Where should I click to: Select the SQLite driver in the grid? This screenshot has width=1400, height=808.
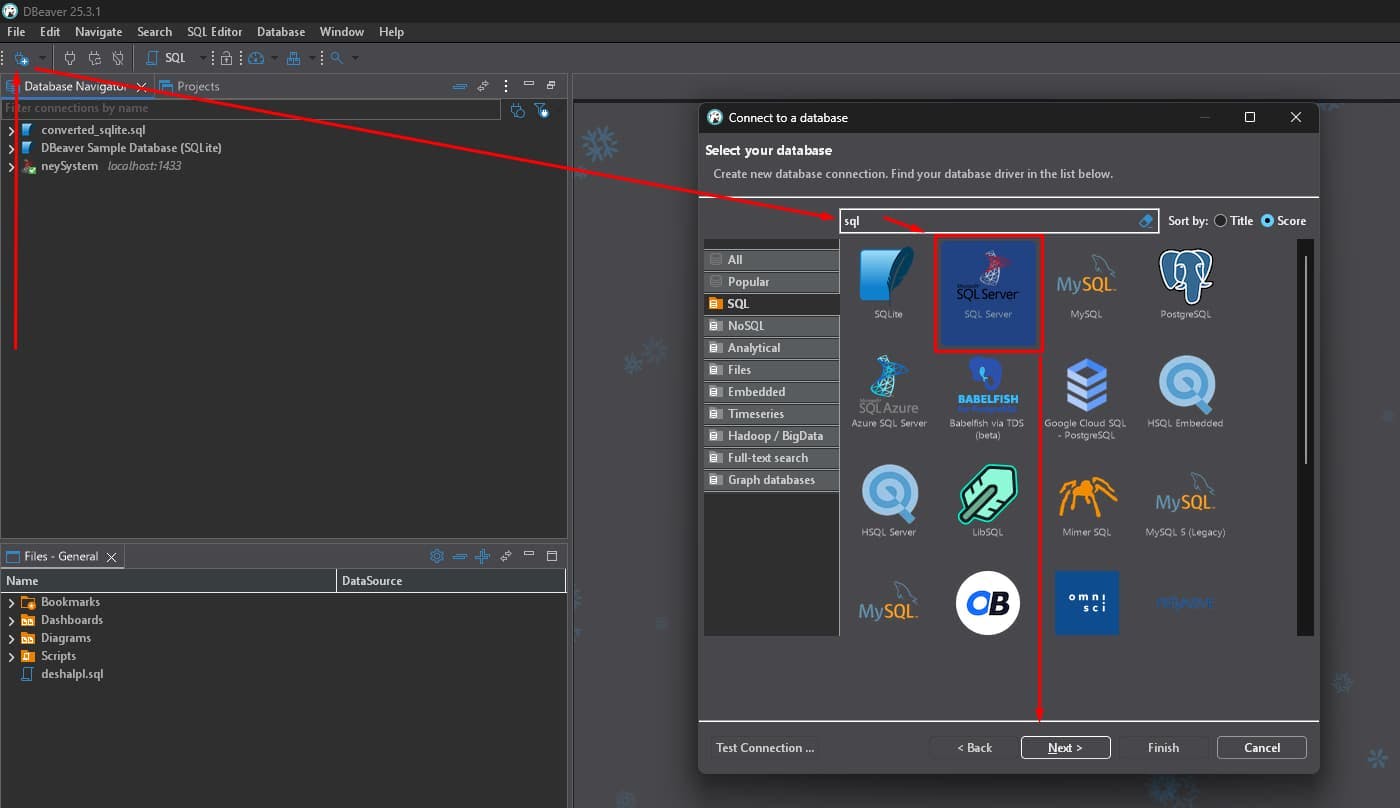889,283
